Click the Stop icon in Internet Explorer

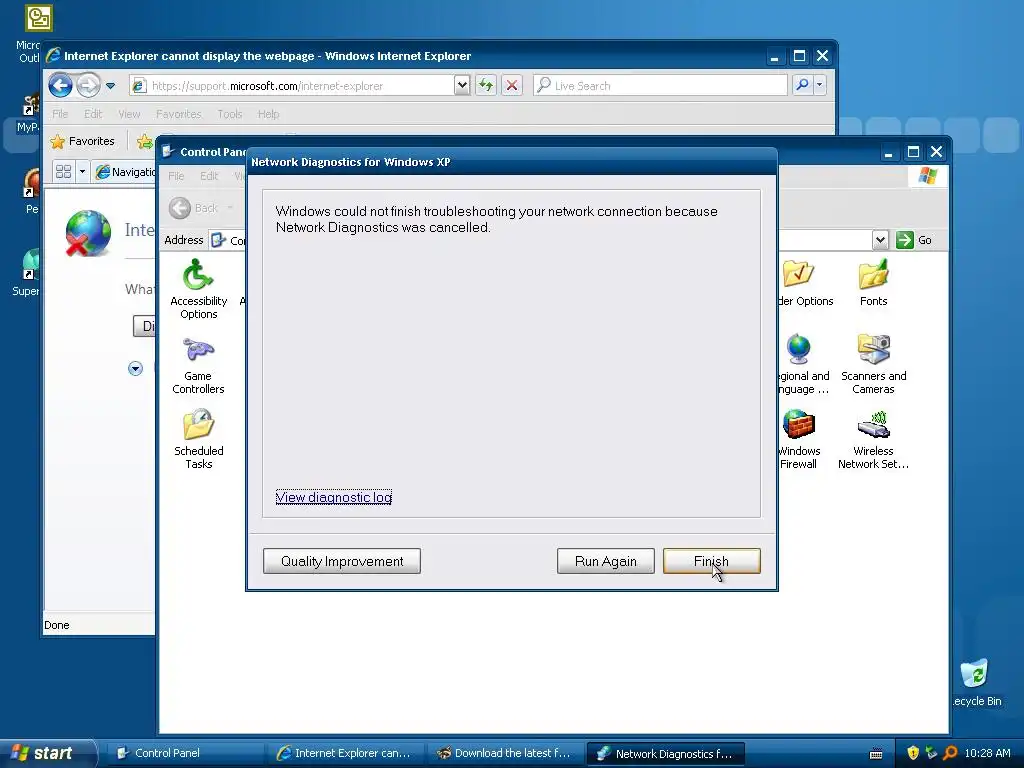(512, 85)
